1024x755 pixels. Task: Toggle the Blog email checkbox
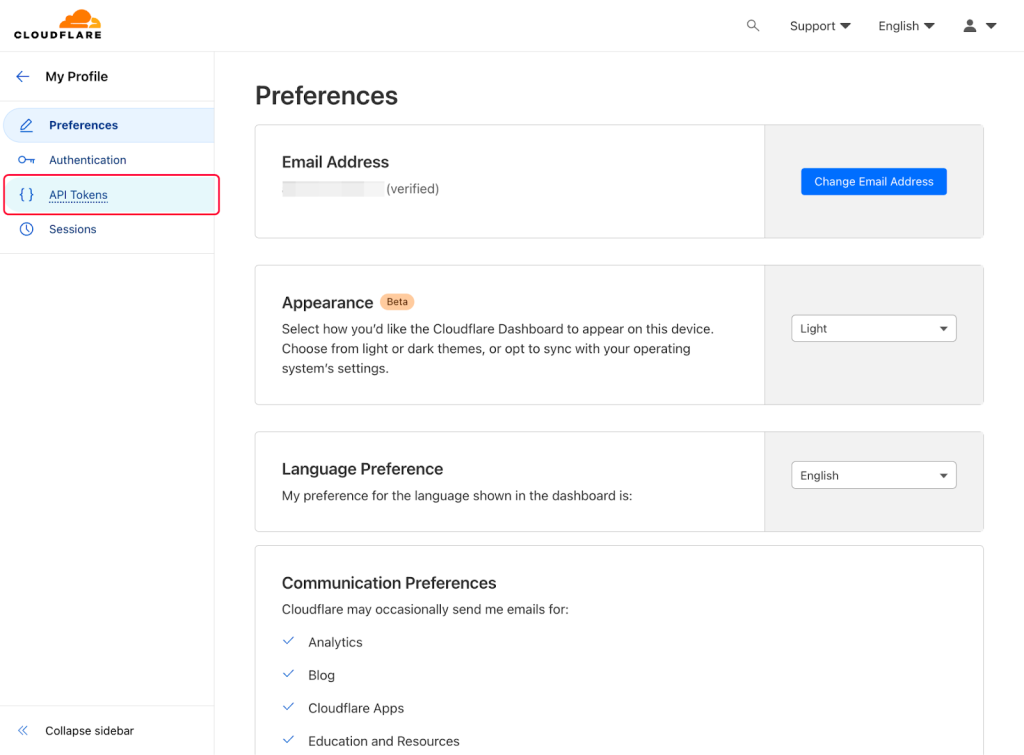coord(289,675)
